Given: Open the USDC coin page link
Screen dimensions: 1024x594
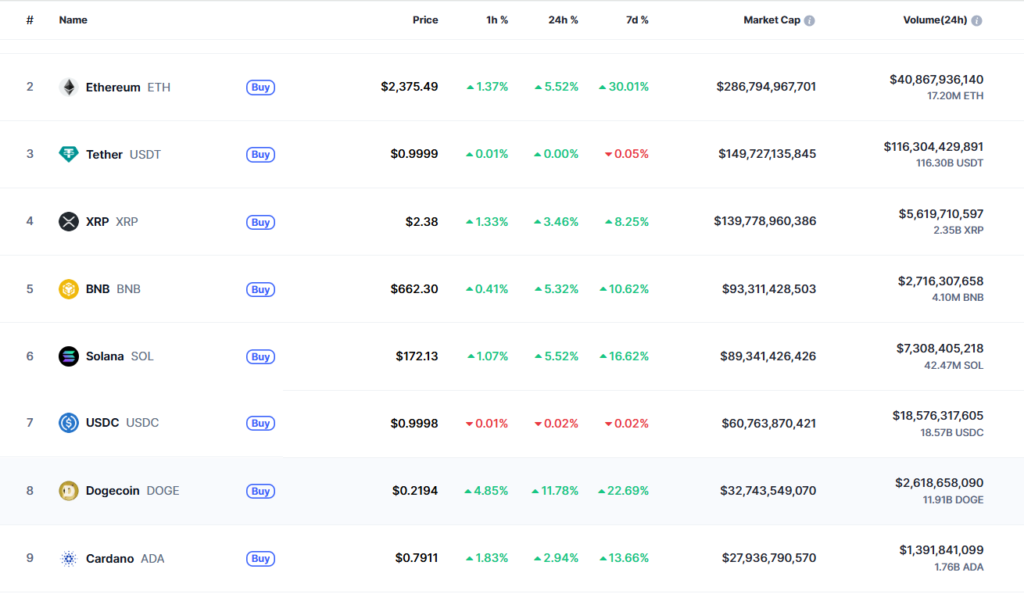Looking at the screenshot, I should 122,423.
